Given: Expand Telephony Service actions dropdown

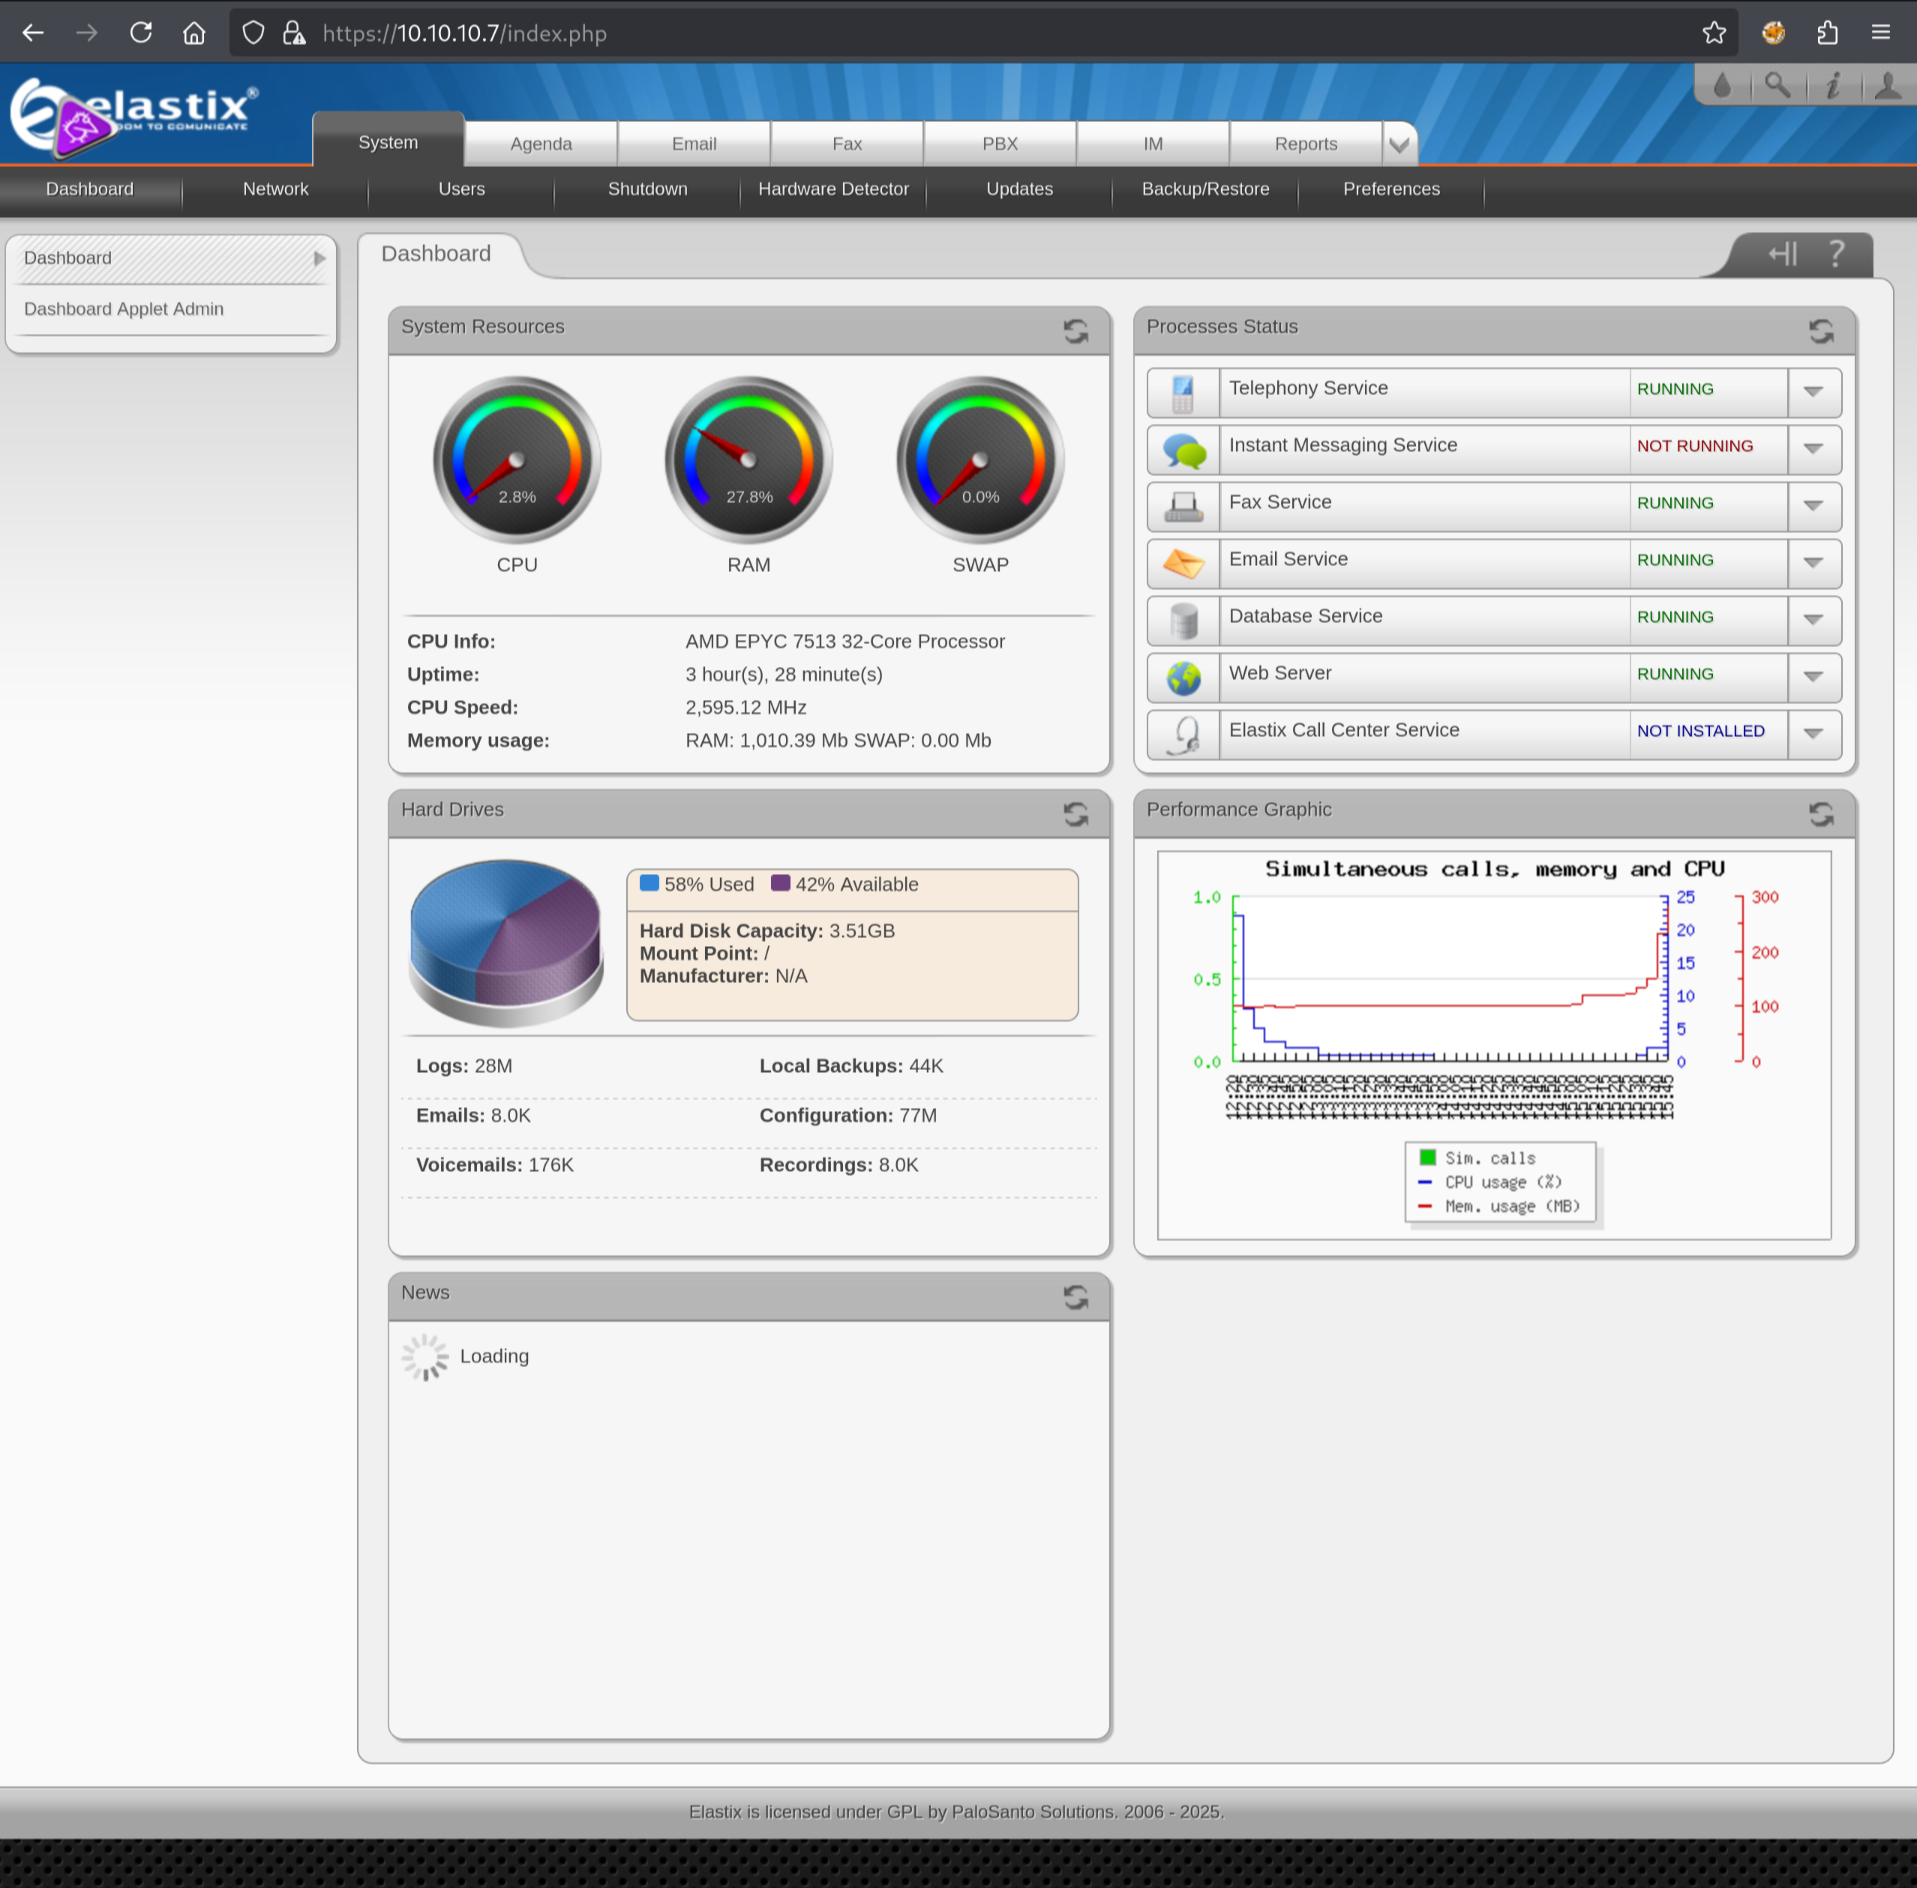Looking at the screenshot, I should [x=1813, y=392].
